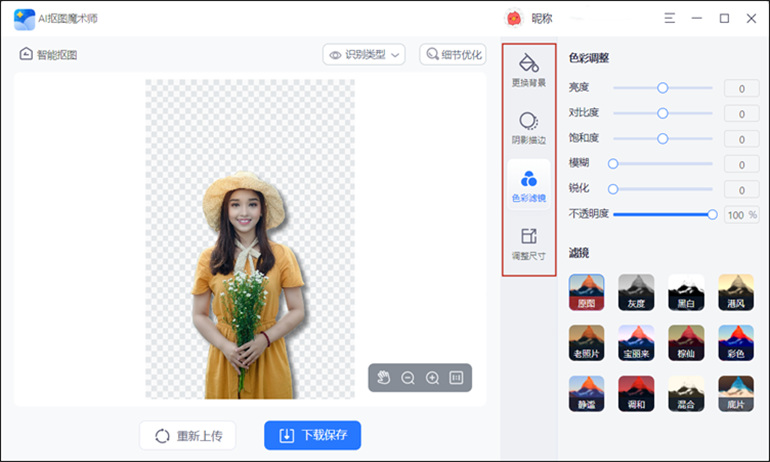
Task: Click the zoom in magnifier icon
Action: pyautogui.click(x=432, y=378)
